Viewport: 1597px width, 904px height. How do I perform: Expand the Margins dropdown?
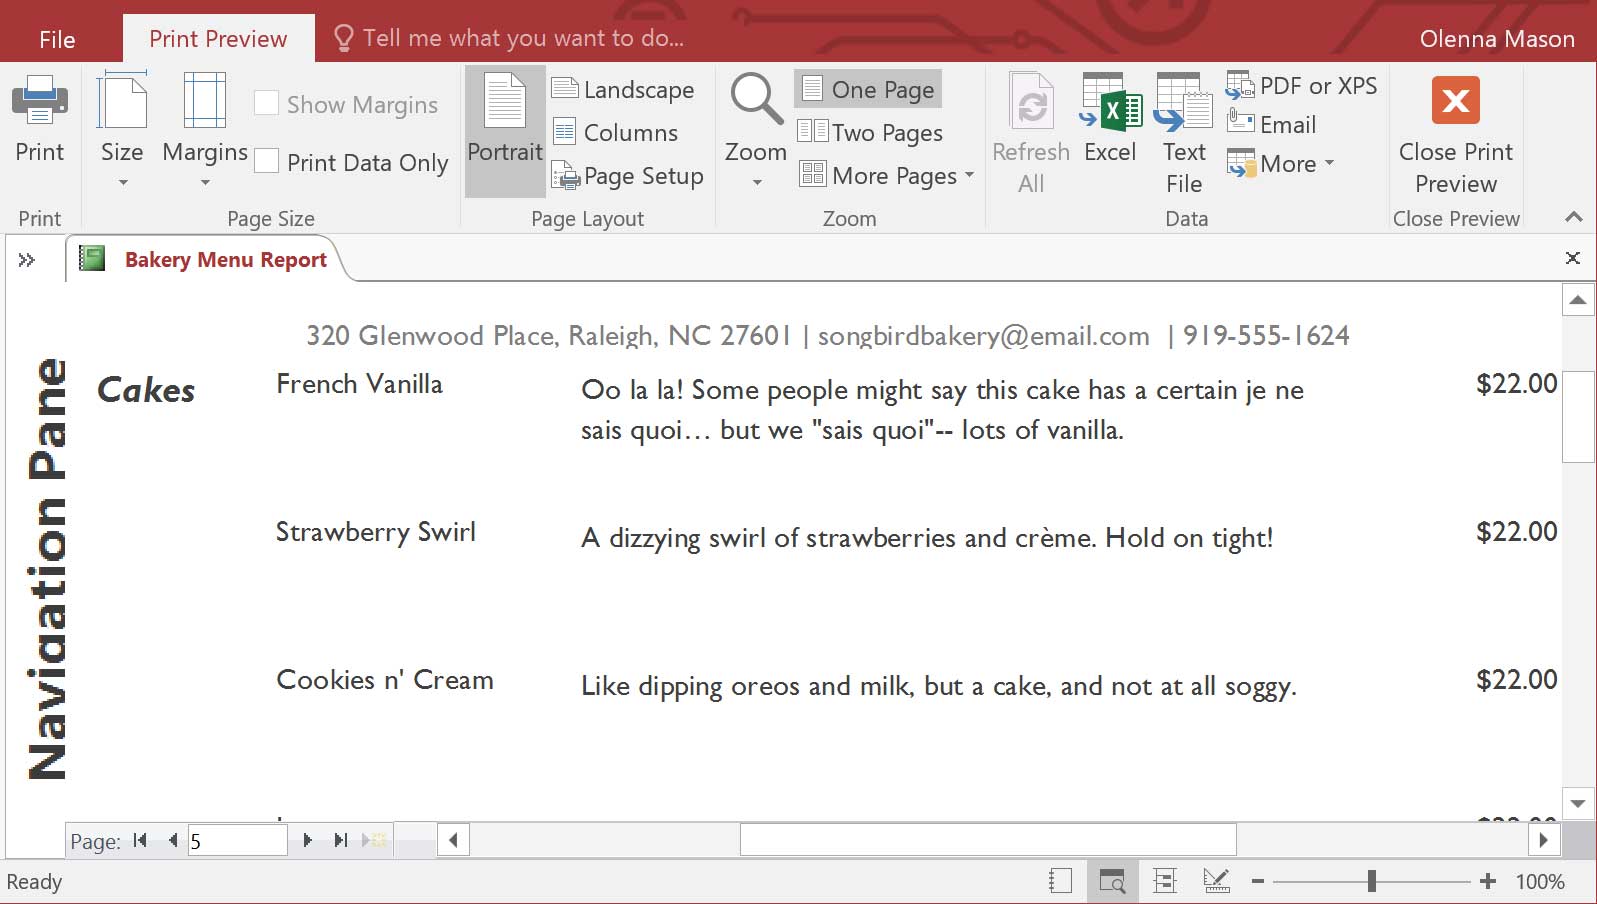point(205,130)
